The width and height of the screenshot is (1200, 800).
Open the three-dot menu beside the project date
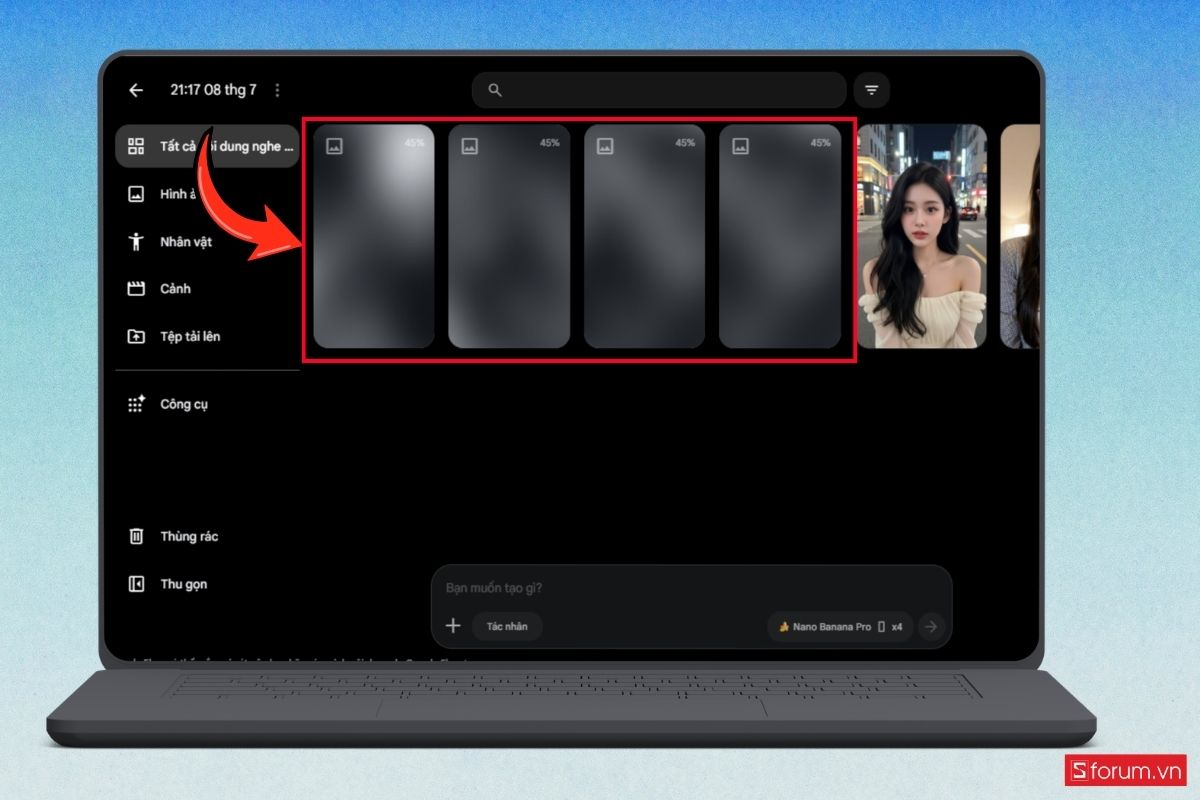(277, 90)
